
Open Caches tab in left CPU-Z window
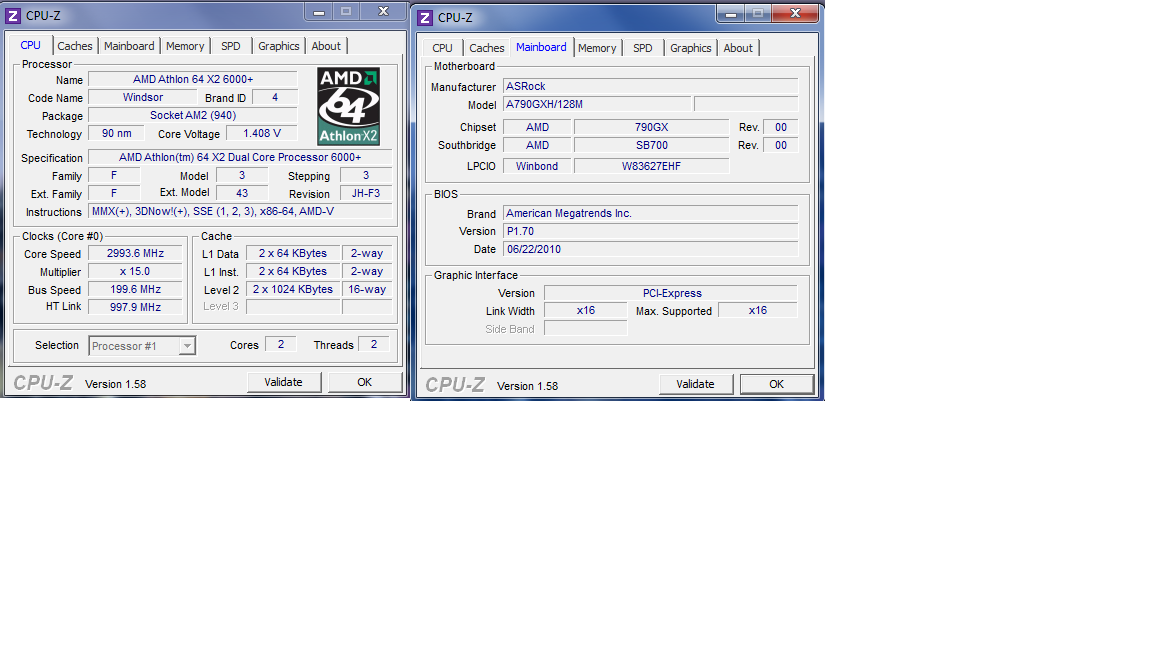click(75, 46)
